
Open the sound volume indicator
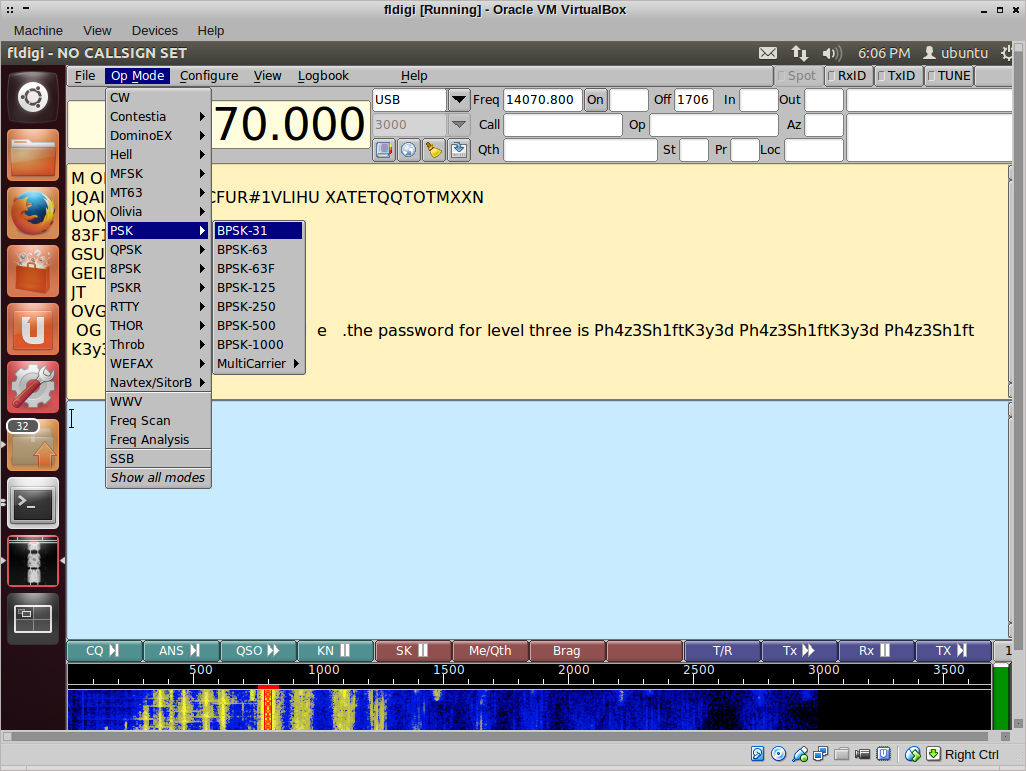pyautogui.click(x=832, y=53)
